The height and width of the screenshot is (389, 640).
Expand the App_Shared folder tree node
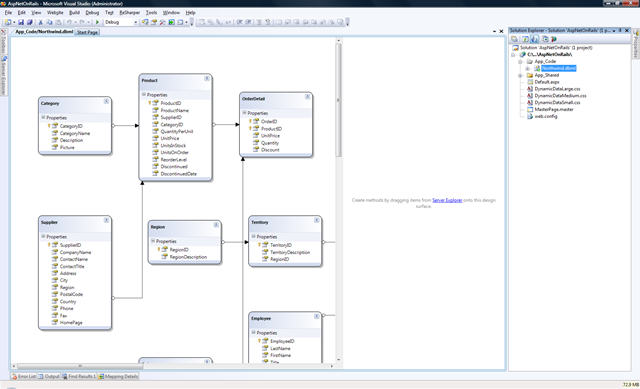[x=520, y=76]
